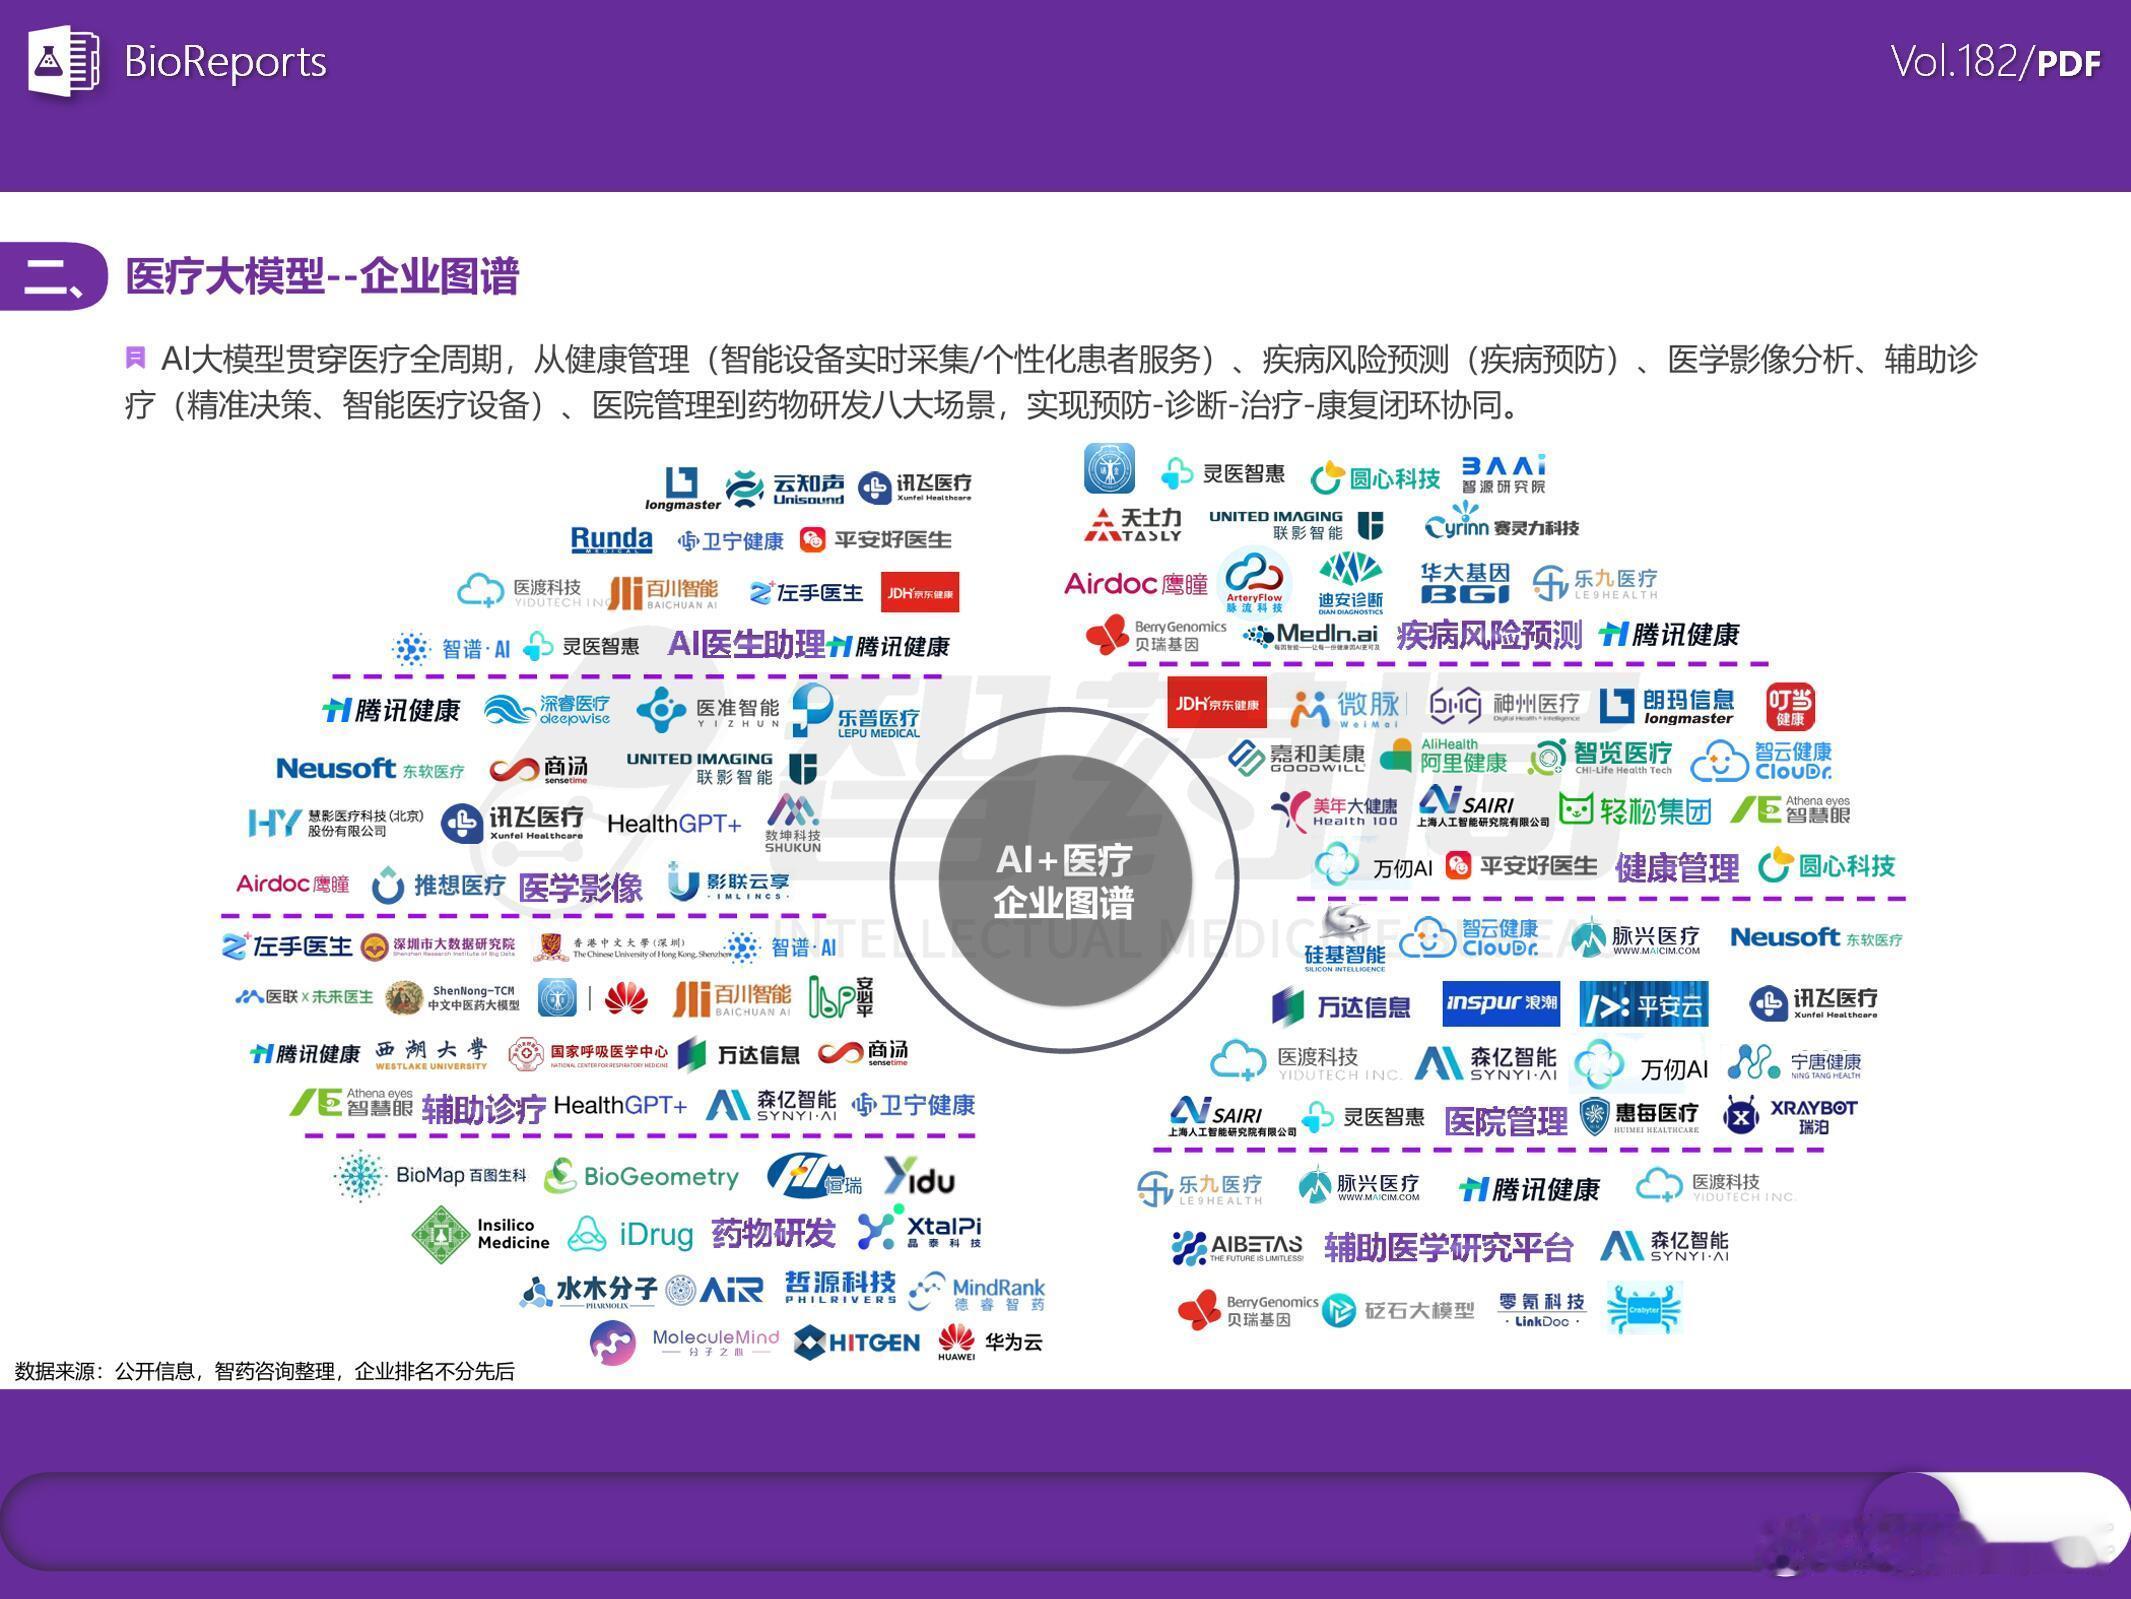Click the 疾病风险预测 category label
This screenshot has width=2131, height=1599.
(x=1489, y=634)
